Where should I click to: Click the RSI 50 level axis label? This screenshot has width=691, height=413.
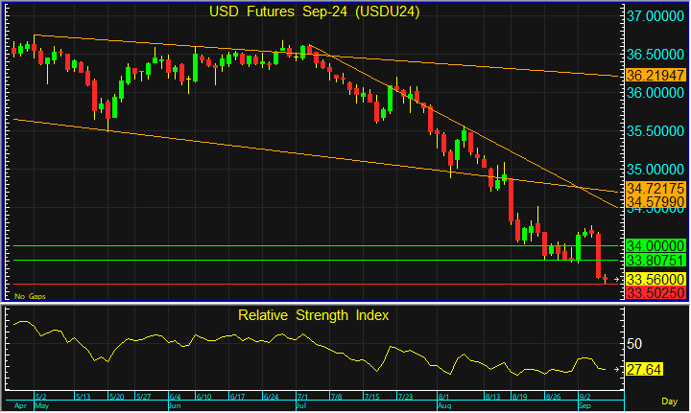pos(633,343)
